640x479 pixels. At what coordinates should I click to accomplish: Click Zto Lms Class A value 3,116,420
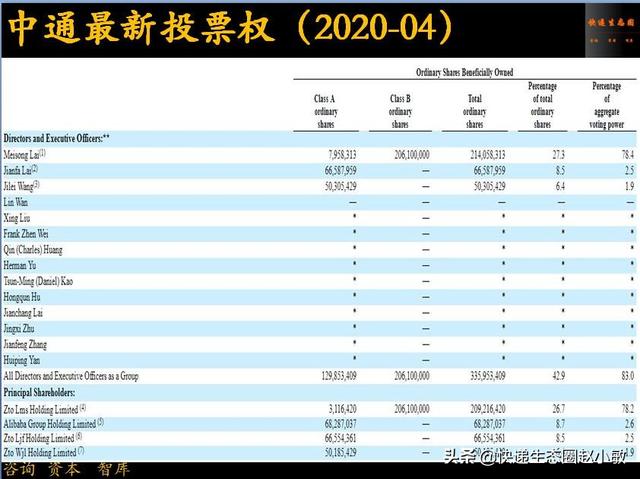coord(342,409)
